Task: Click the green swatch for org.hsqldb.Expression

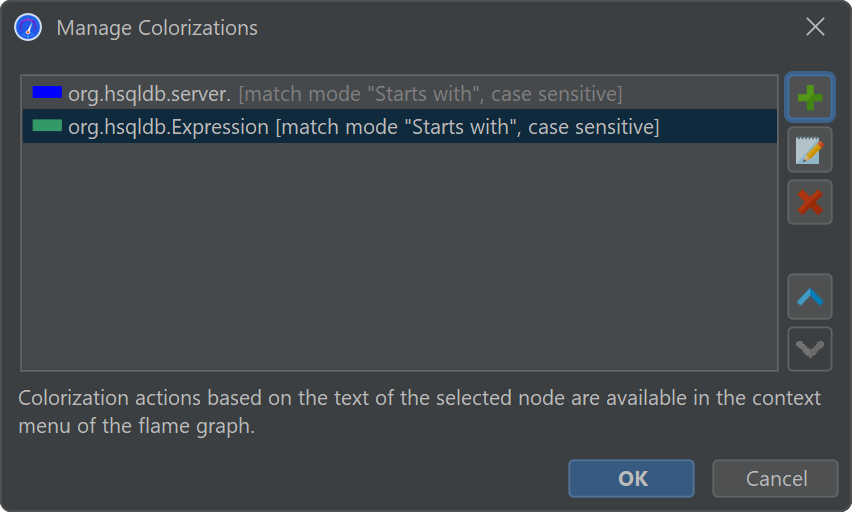Action: coord(47,127)
